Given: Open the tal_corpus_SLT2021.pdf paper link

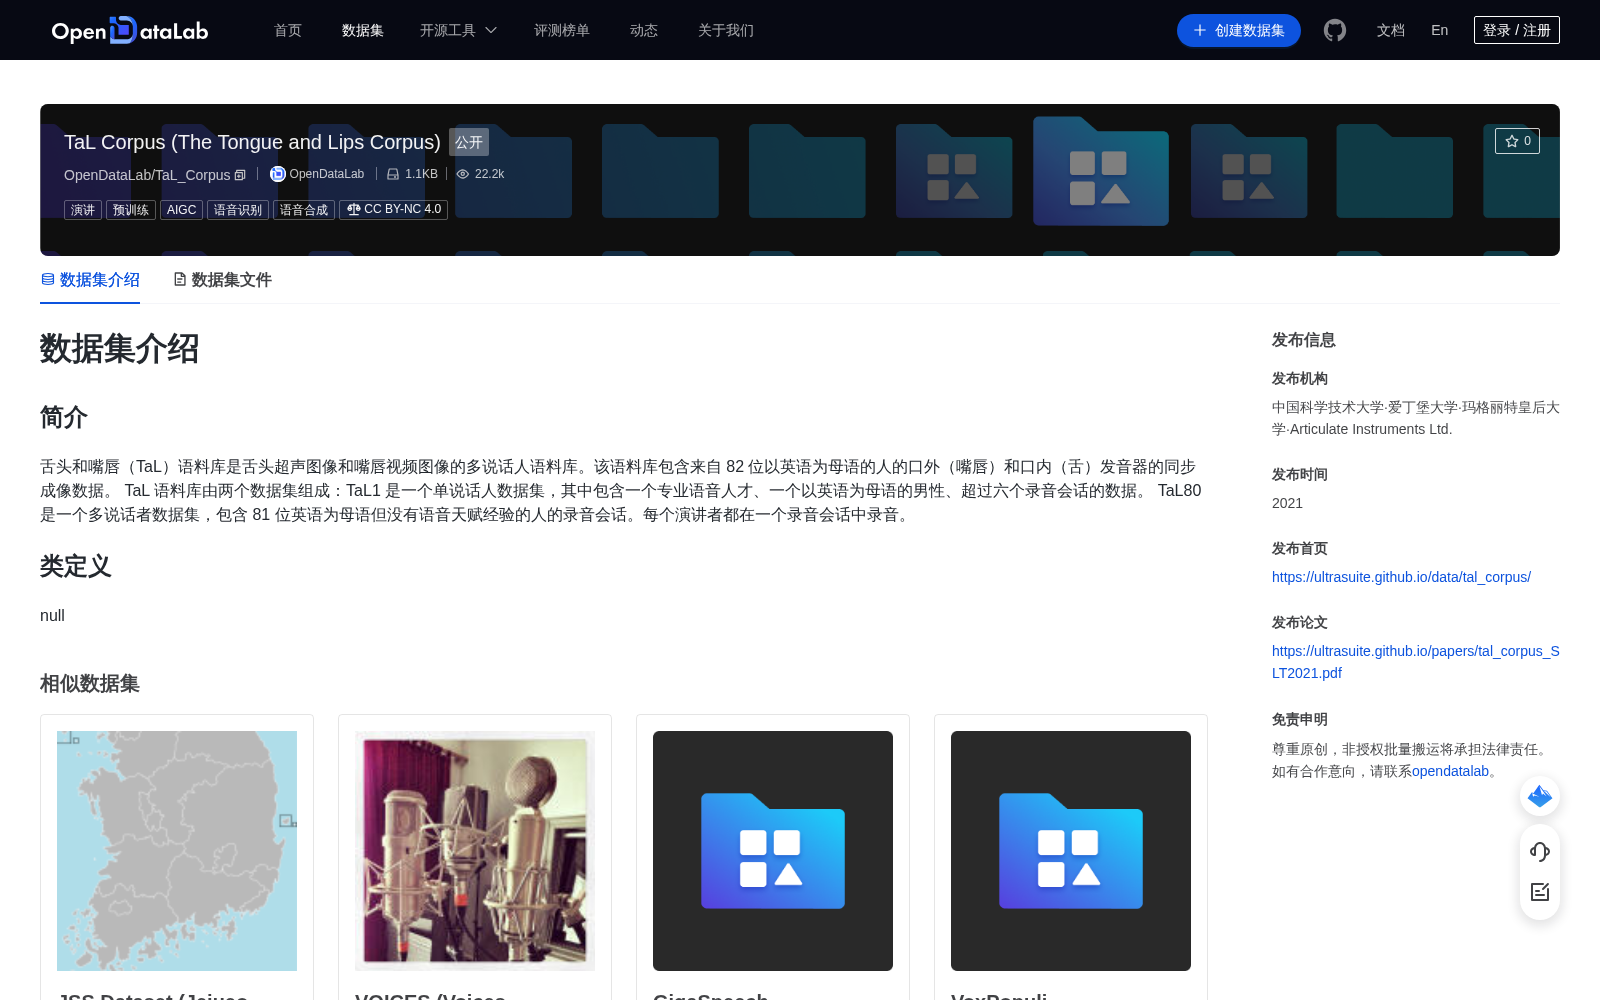Looking at the screenshot, I should point(1416,662).
